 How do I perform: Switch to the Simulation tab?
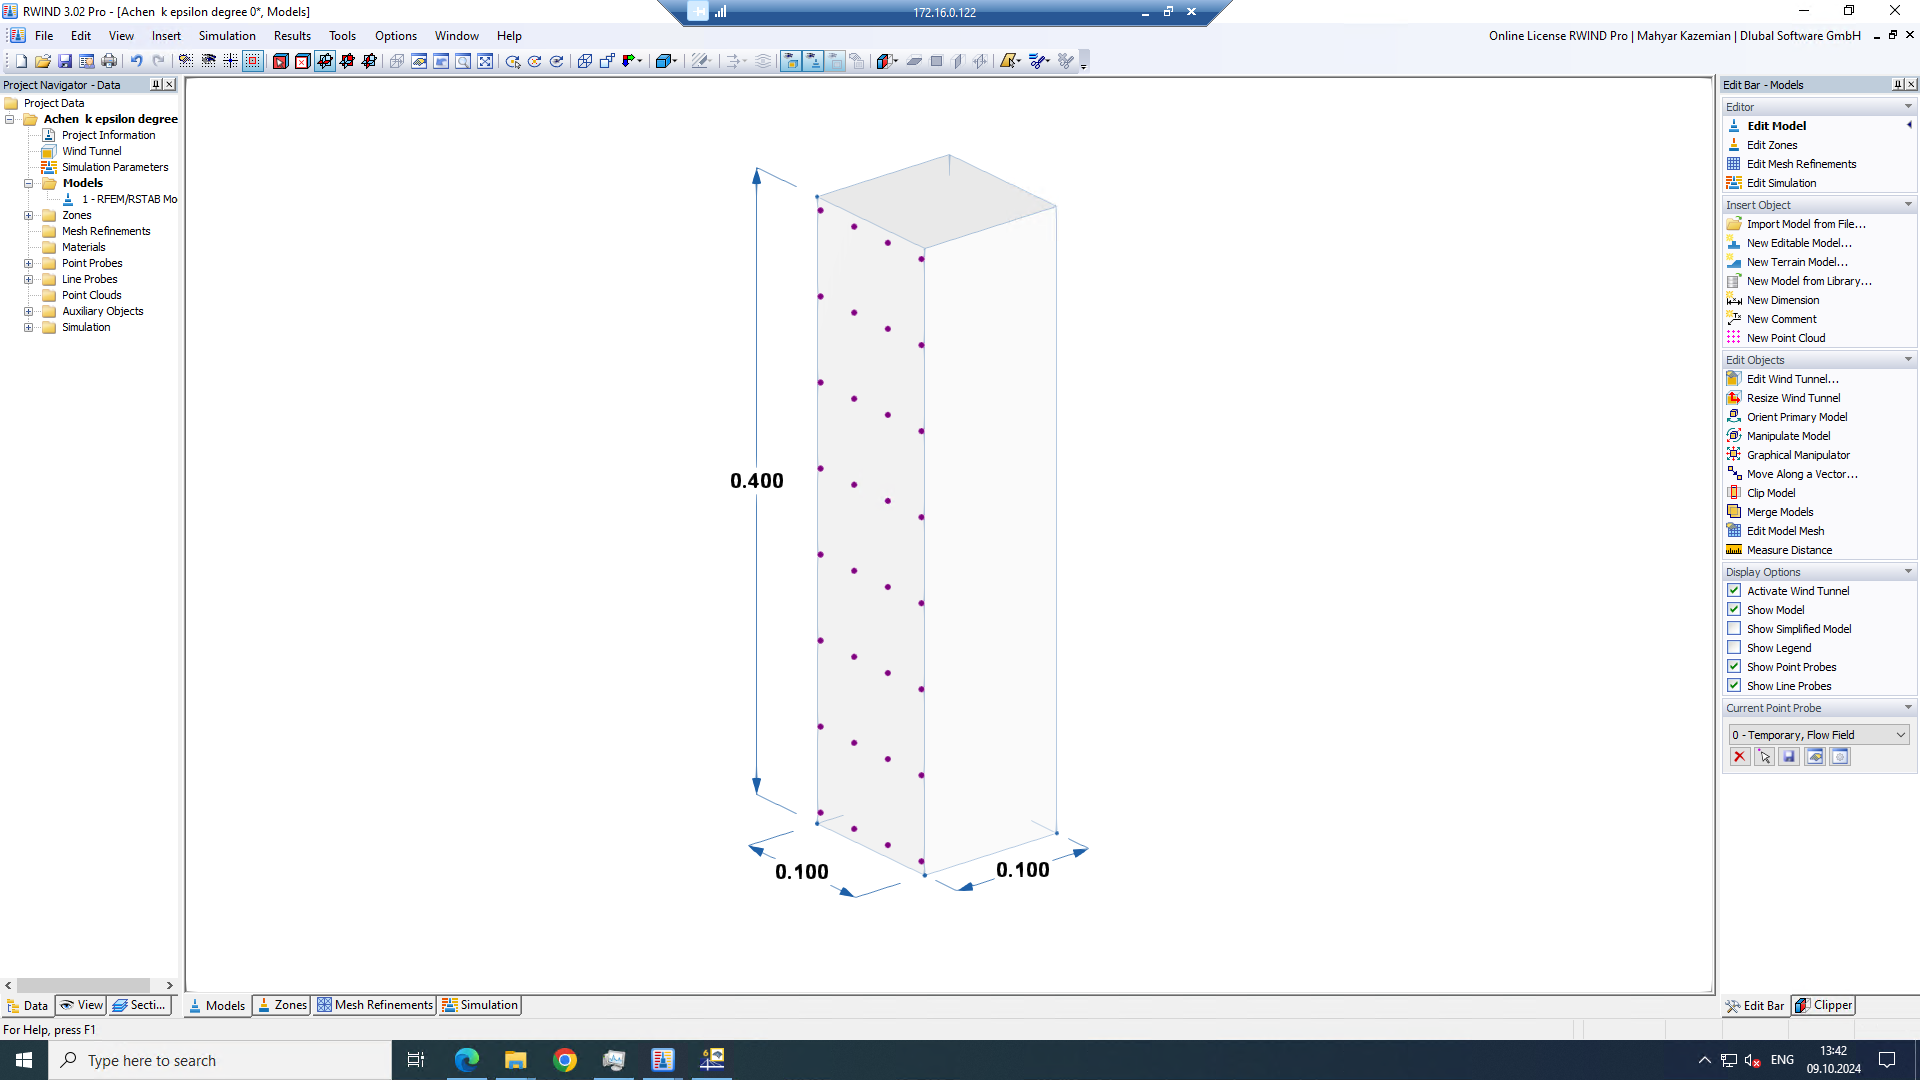(489, 1005)
